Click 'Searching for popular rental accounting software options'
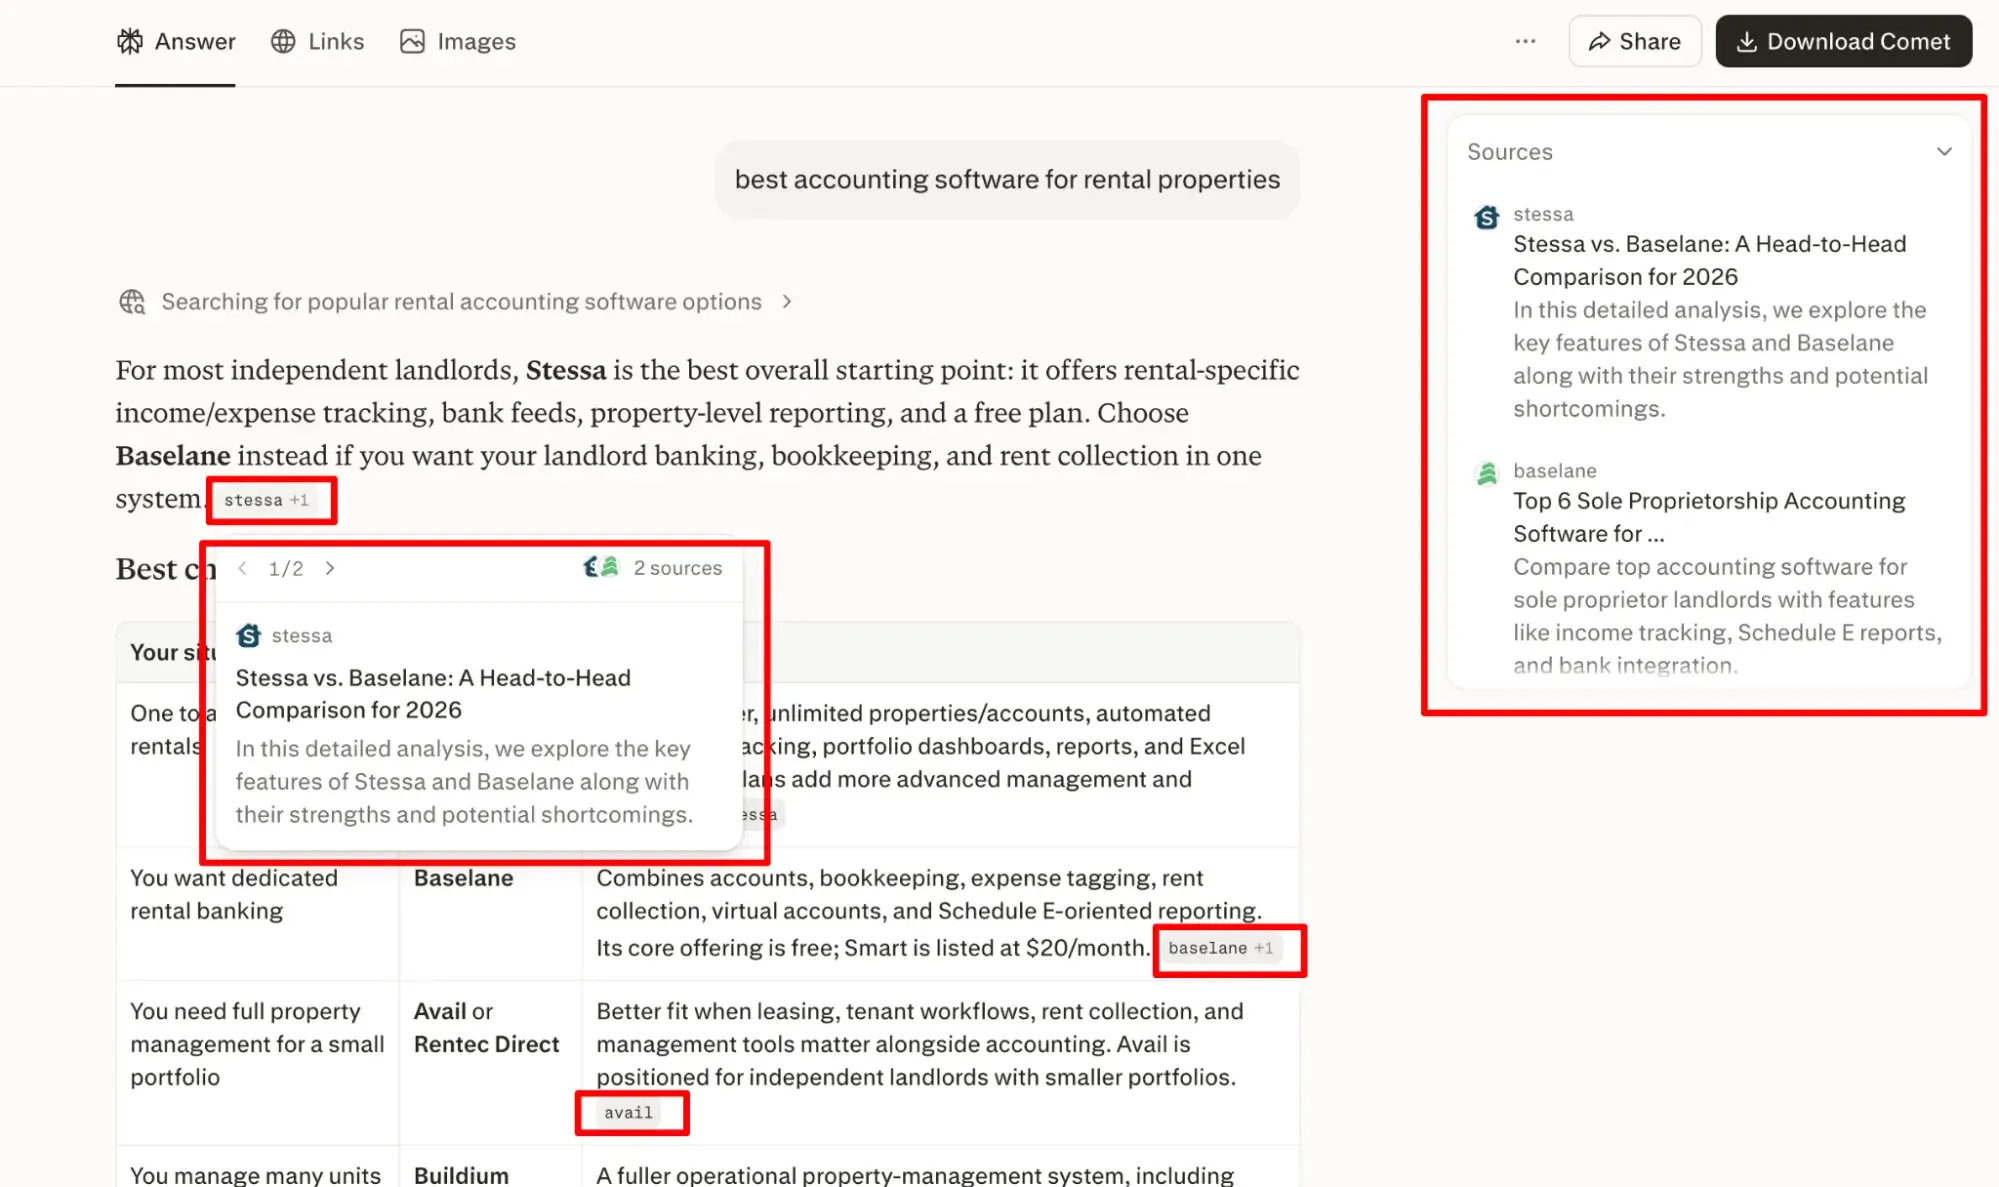This screenshot has height=1187, width=1999. [x=461, y=301]
